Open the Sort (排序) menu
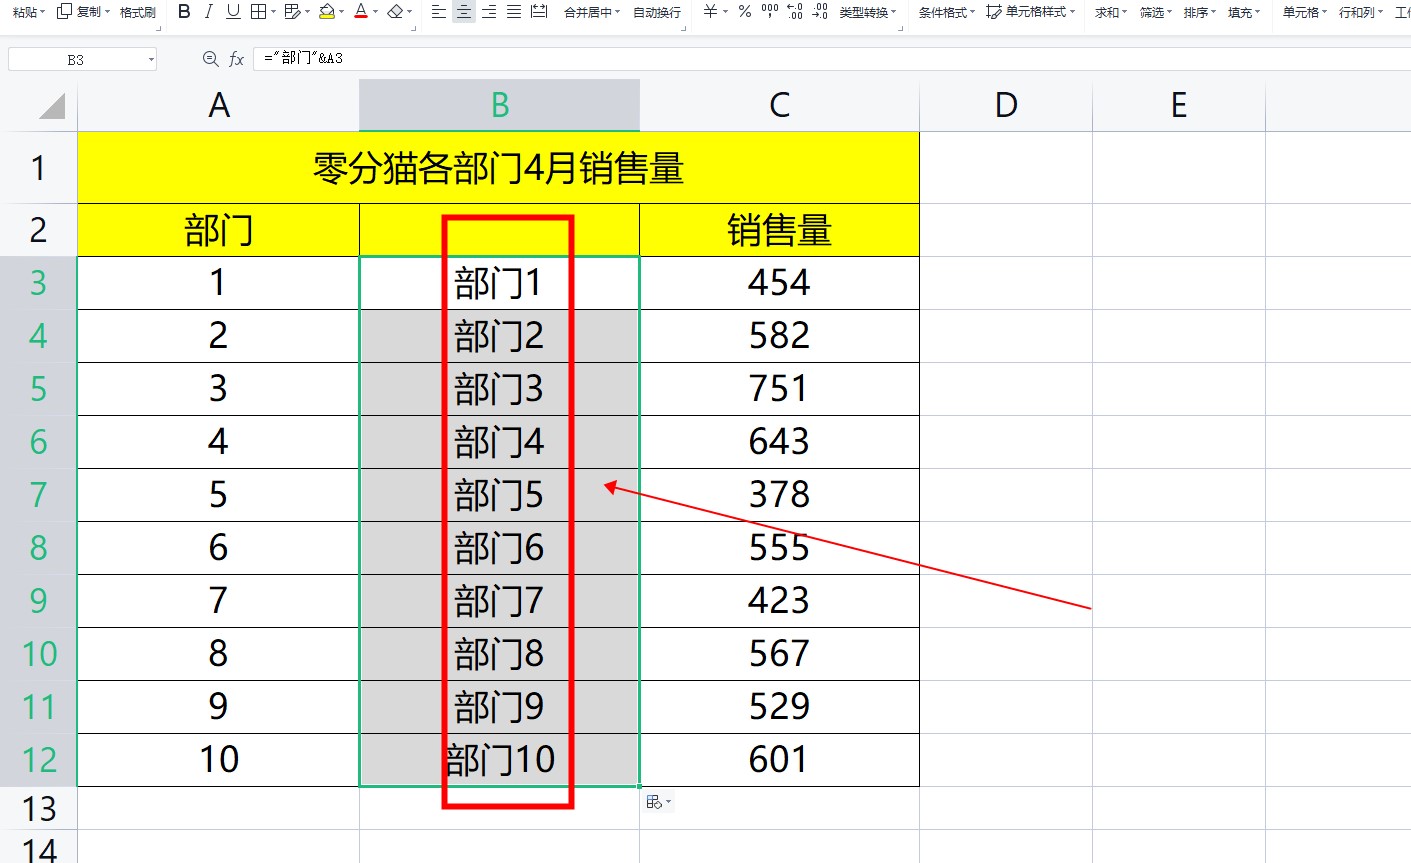Viewport: 1411px width, 863px height. tap(1199, 12)
